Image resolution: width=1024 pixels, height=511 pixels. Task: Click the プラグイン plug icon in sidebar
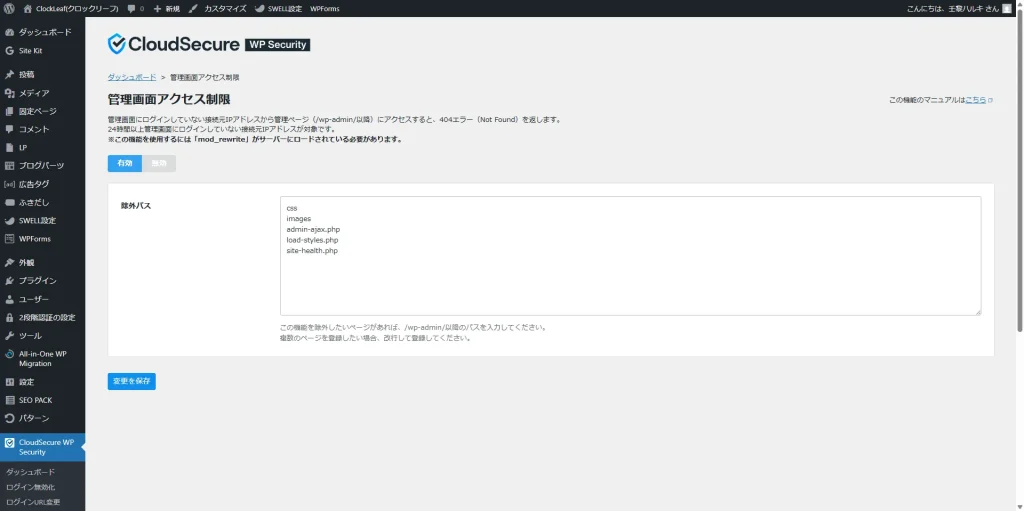pyautogui.click(x=9, y=281)
